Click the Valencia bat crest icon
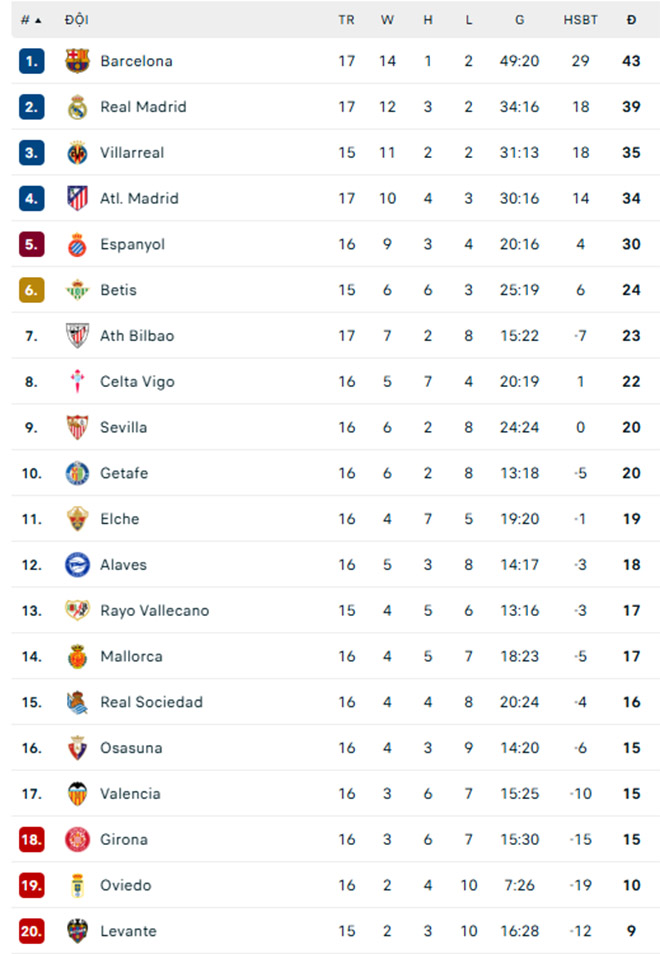The width and height of the screenshot is (660, 954). pos(77,793)
